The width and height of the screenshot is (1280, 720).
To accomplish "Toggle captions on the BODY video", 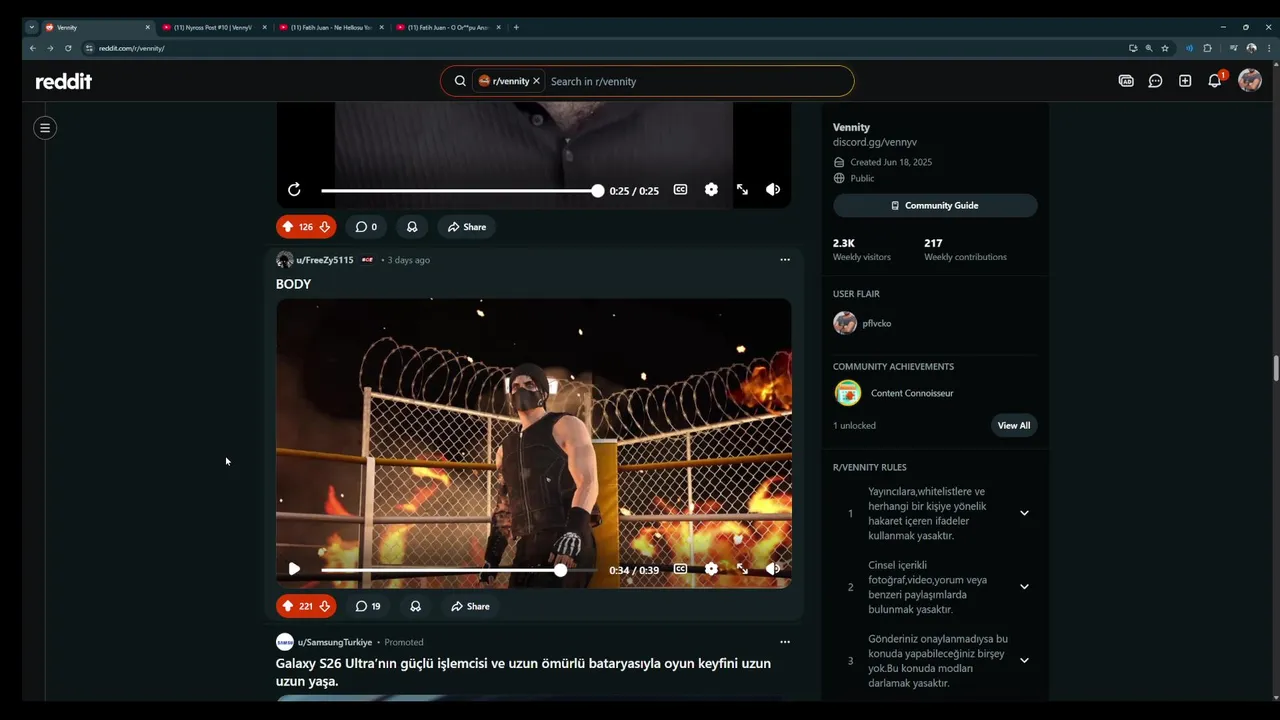I will coord(680,569).
